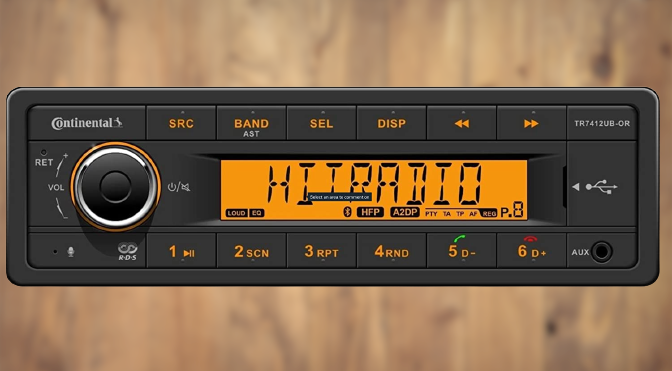Toggle preset 4 RND random button
Image resolution: width=672 pixels, height=371 pixels.
(x=391, y=251)
